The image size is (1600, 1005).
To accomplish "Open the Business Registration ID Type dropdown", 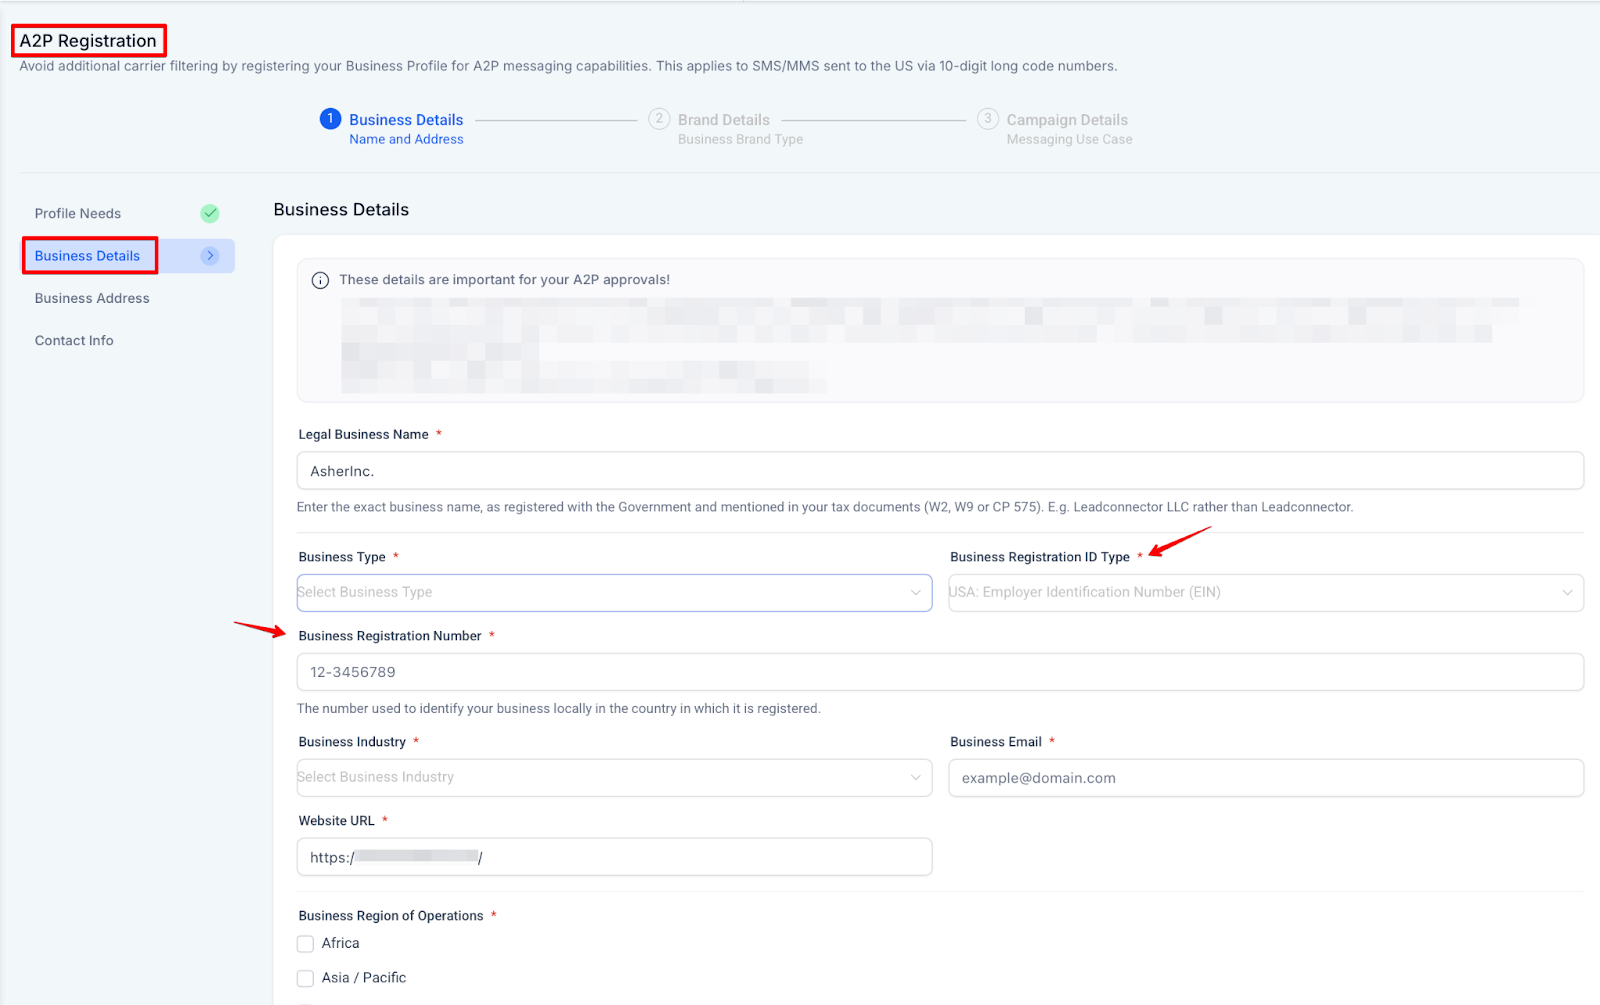I will pos(1265,593).
